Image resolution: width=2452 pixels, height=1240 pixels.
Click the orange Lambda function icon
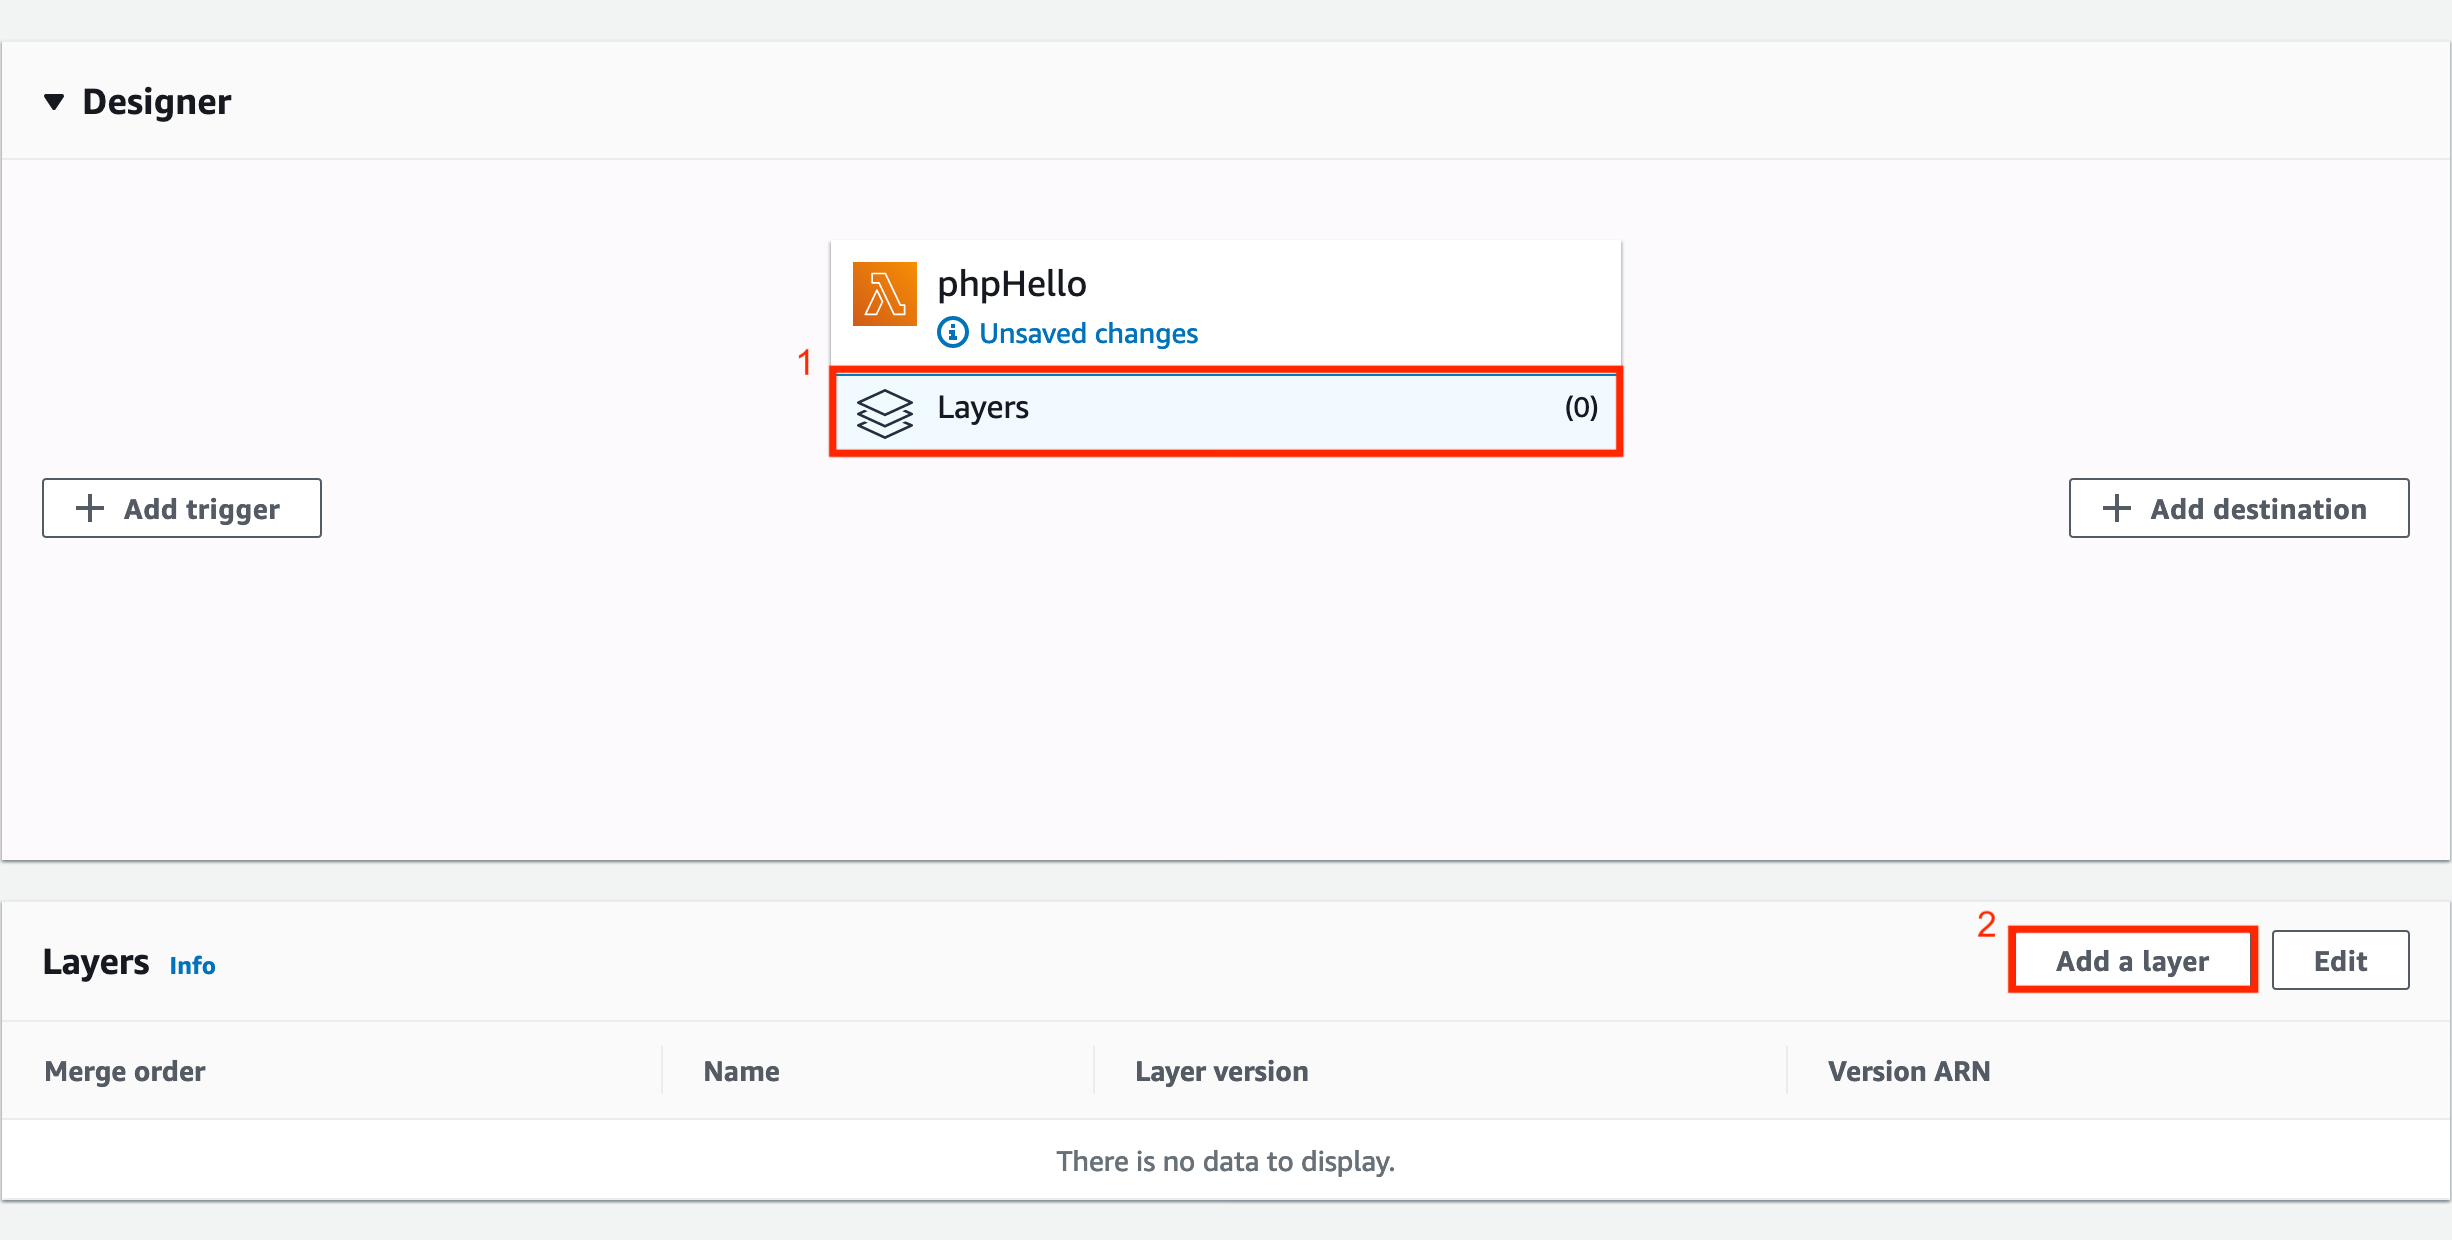tap(884, 294)
